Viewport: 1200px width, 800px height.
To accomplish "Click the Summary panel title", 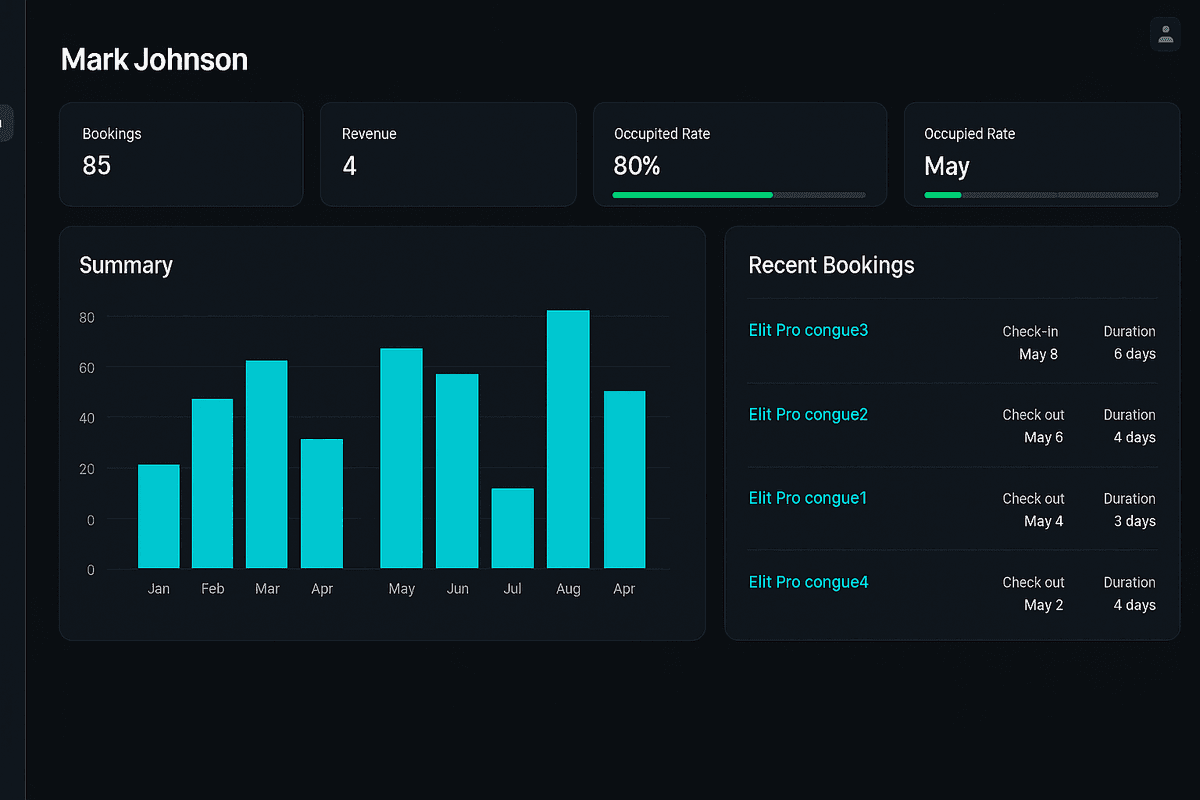I will 126,265.
